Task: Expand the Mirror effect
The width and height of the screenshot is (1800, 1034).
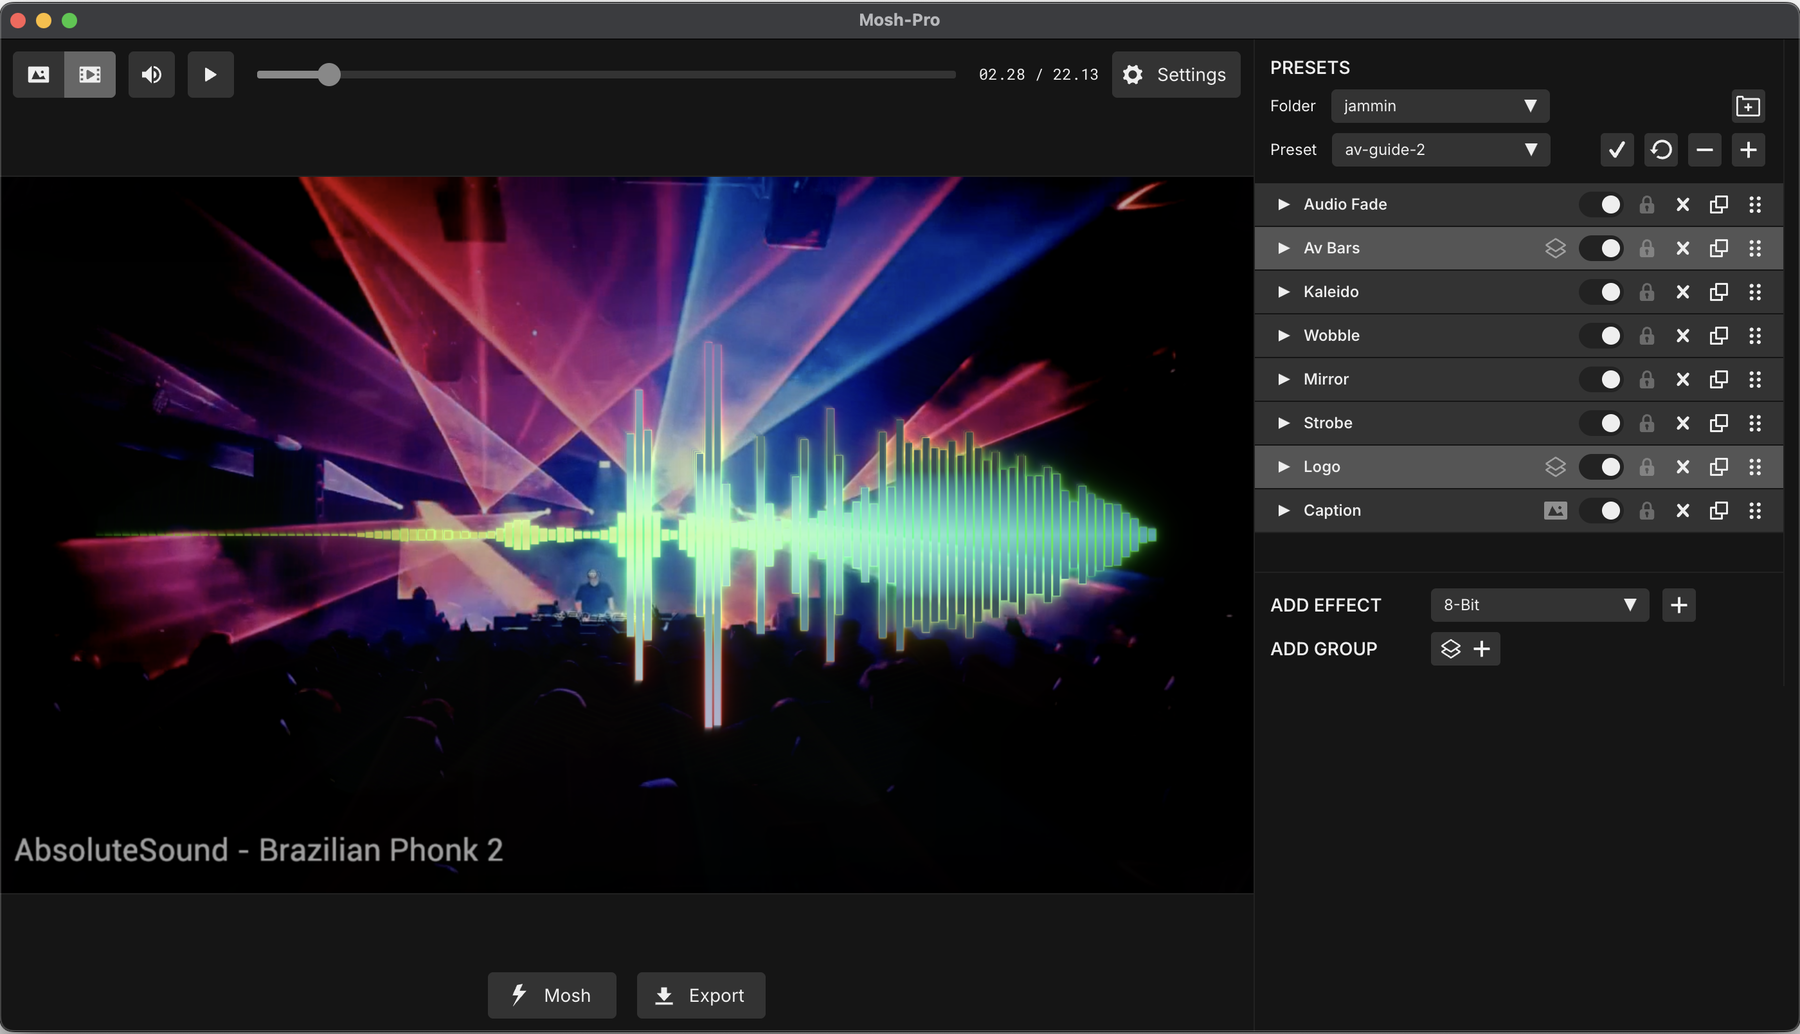Action: click(1284, 379)
